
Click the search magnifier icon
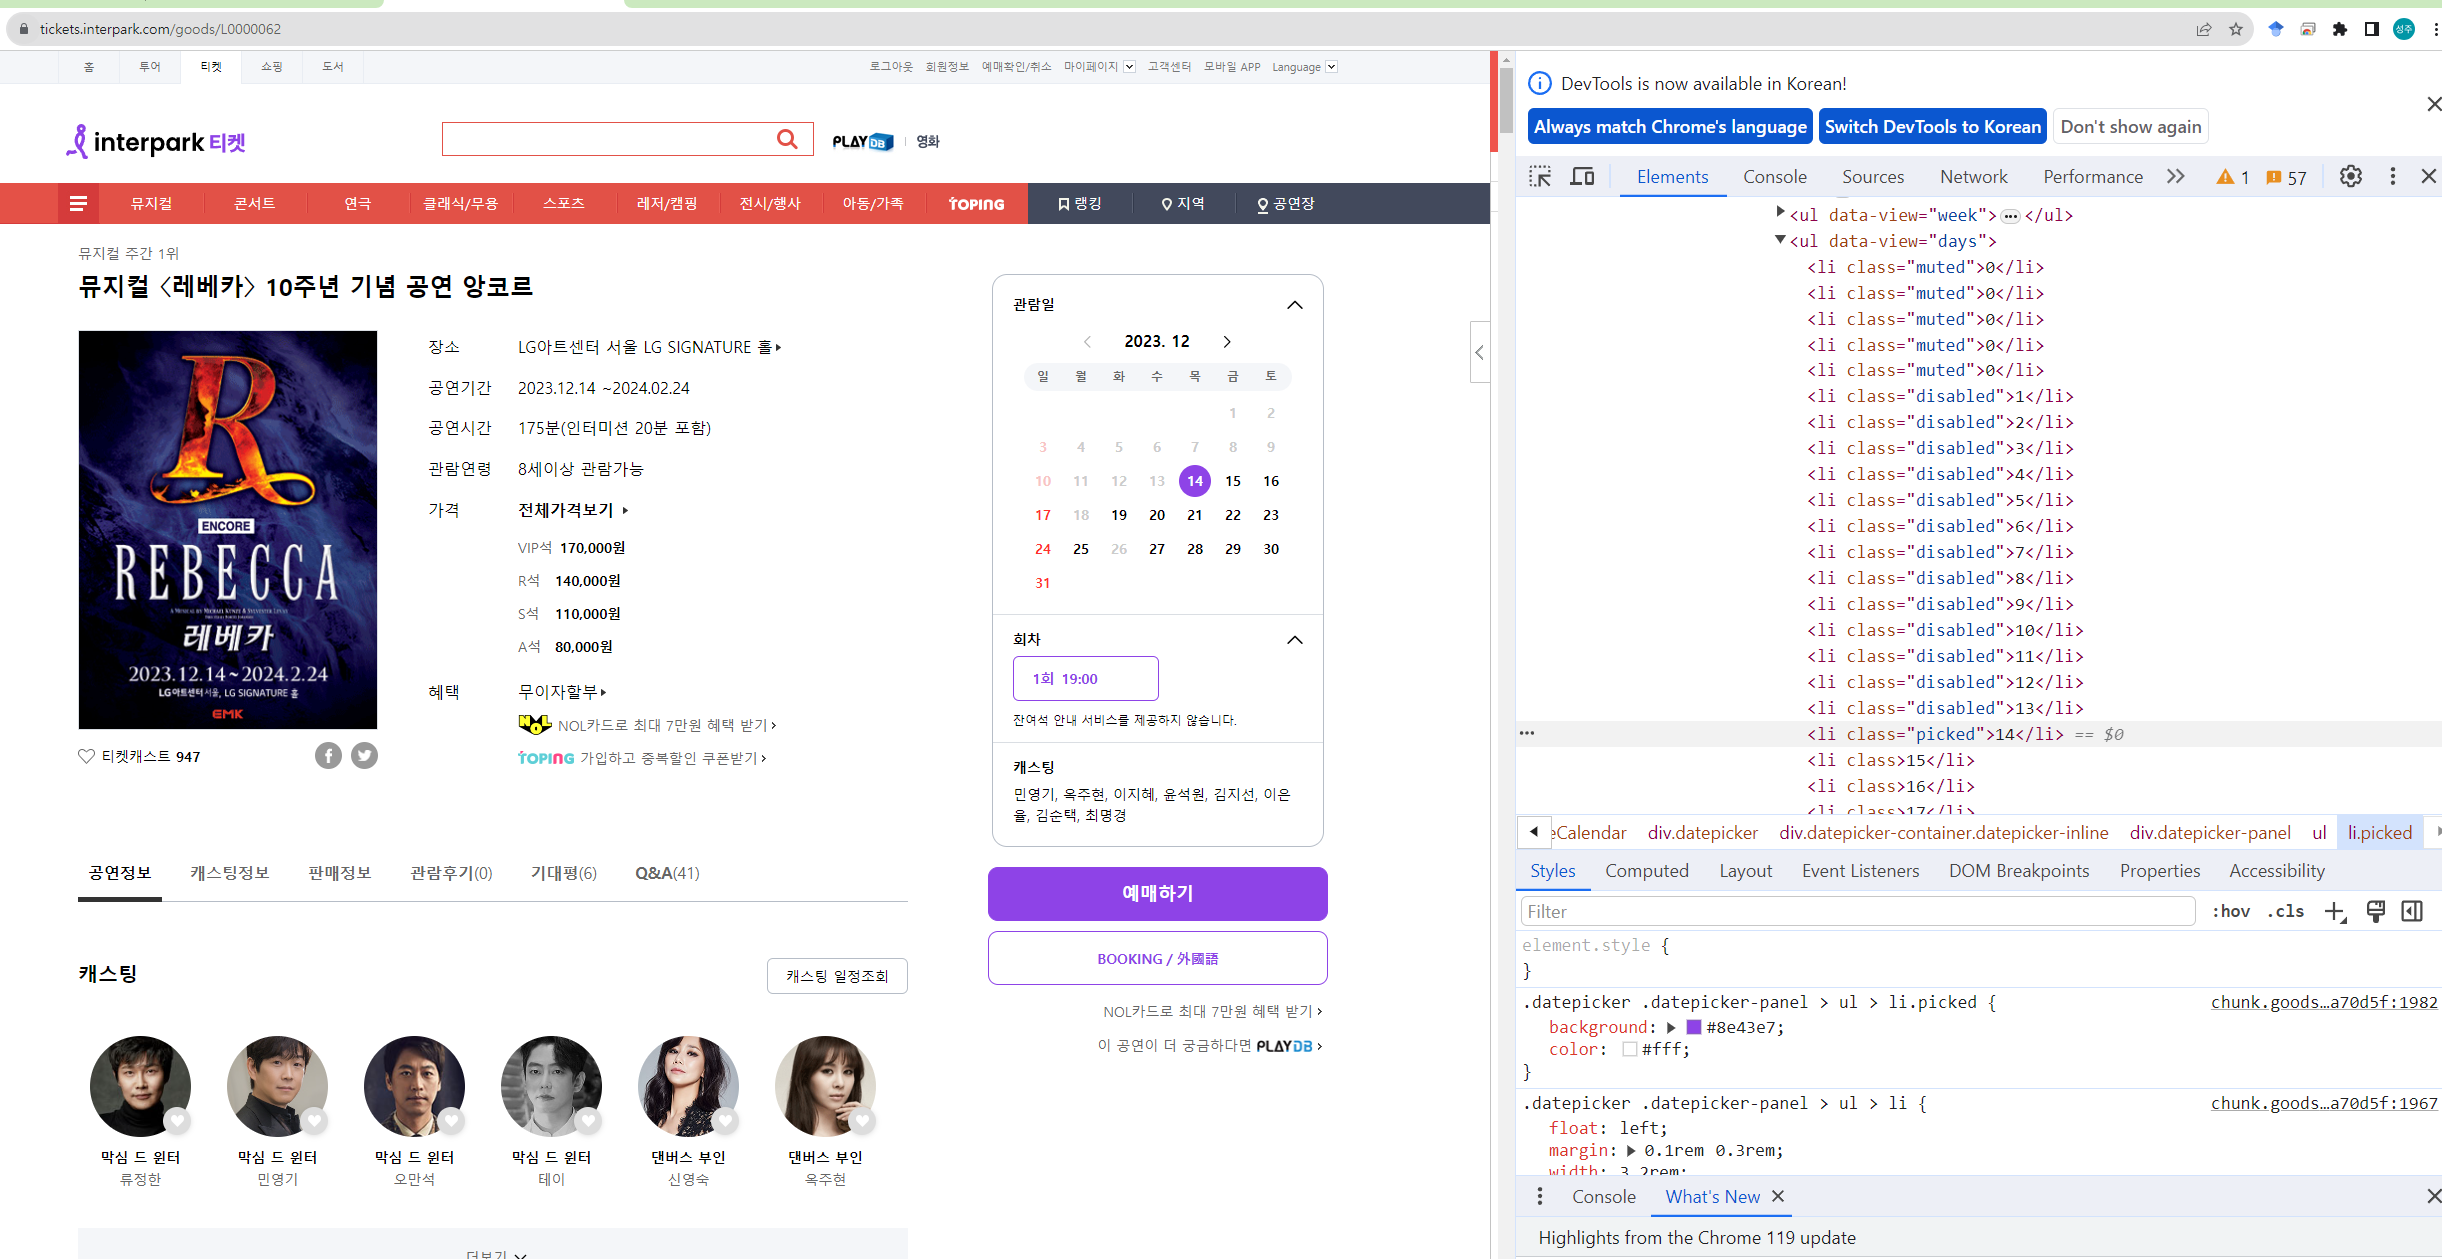(787, 139)
